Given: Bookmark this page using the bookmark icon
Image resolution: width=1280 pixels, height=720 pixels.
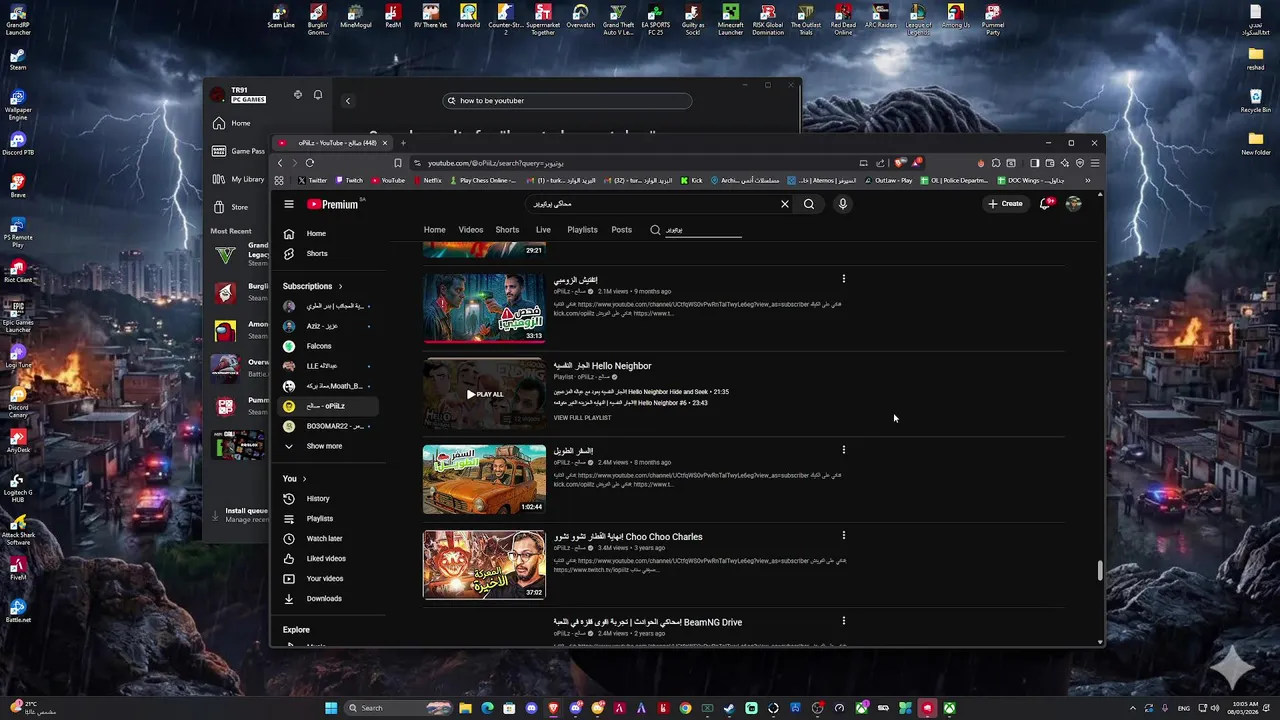Looking at the screenshot, I should pyautogui.click(x=398, y=163).
